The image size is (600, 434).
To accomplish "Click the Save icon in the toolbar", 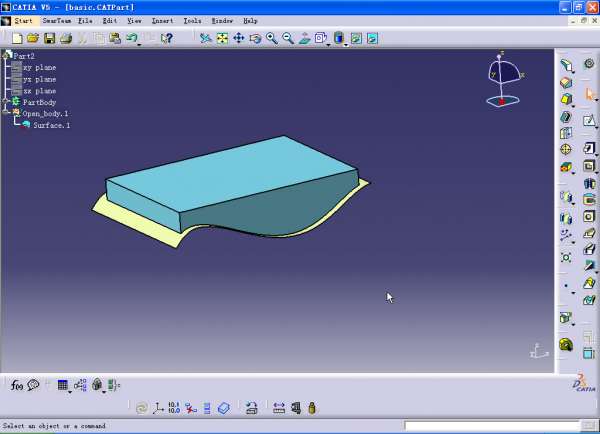I will pos(48,39).
